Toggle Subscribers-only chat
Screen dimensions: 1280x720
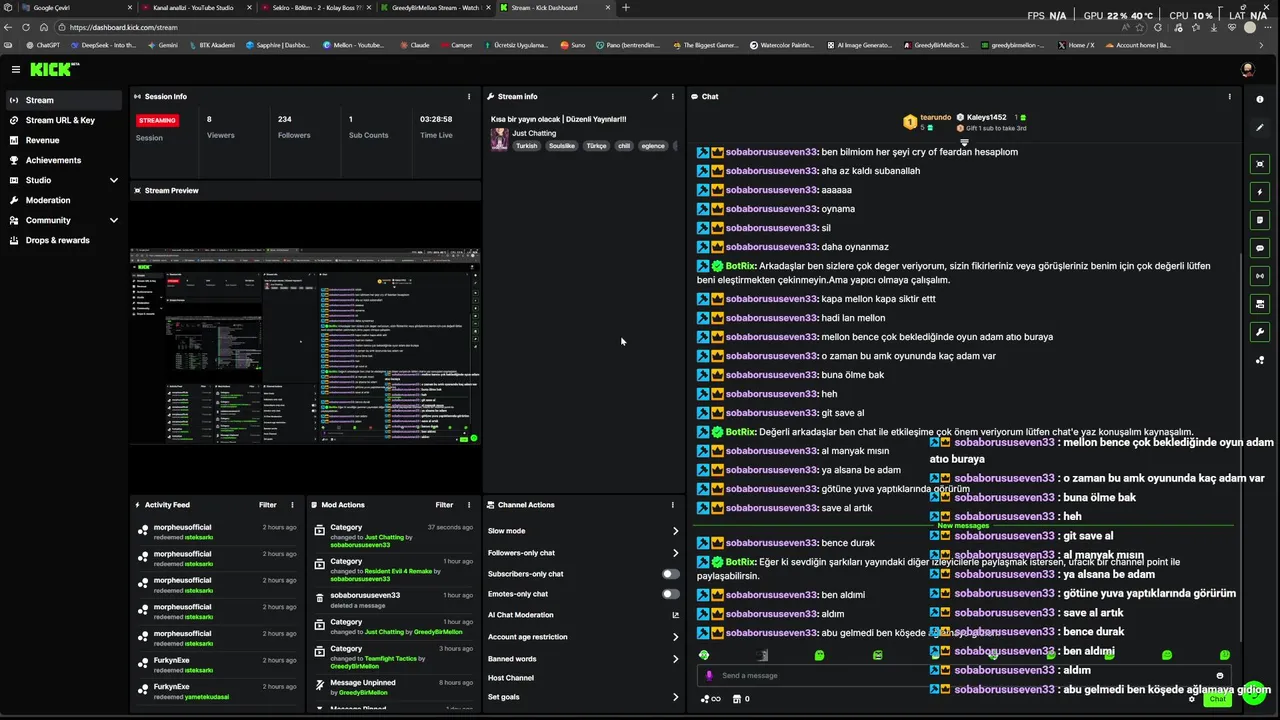671,574
